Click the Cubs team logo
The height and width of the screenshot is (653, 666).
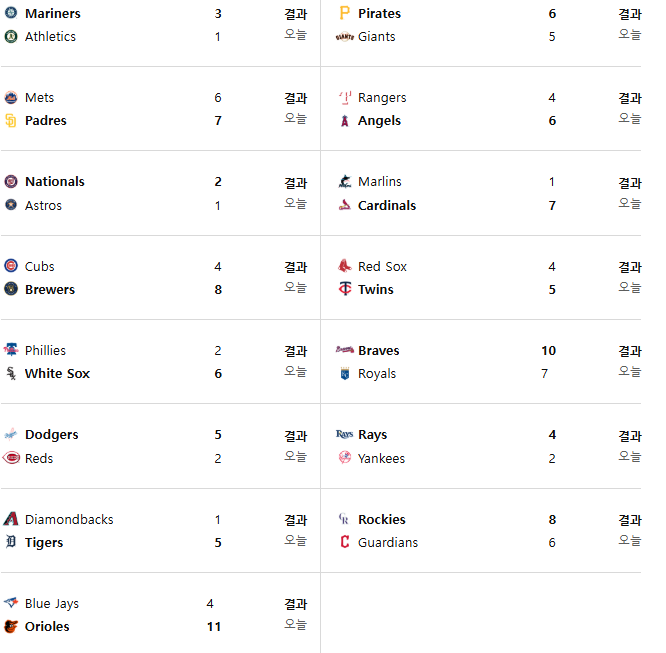pos(11,266)
